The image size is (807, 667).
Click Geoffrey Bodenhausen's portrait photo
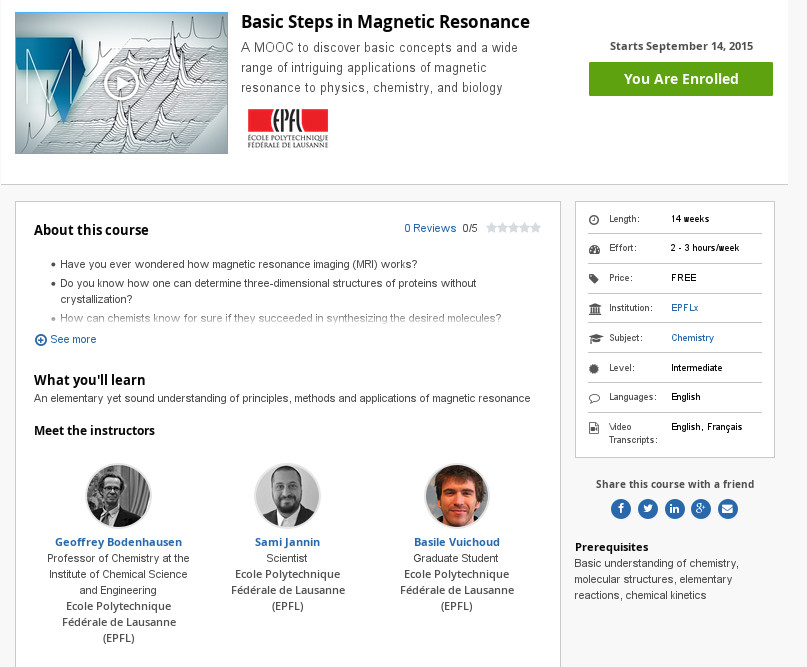pyautogui.click(x=118, y=496)
